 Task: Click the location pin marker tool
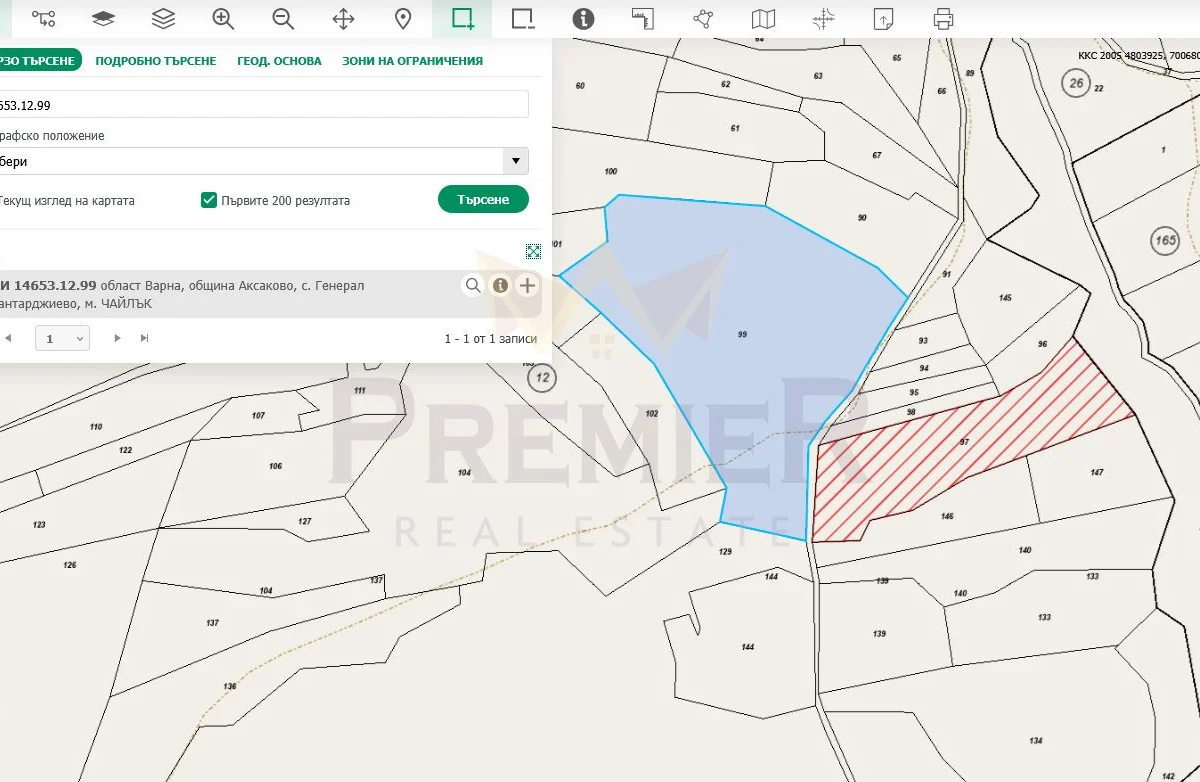[x=403, y=19]
